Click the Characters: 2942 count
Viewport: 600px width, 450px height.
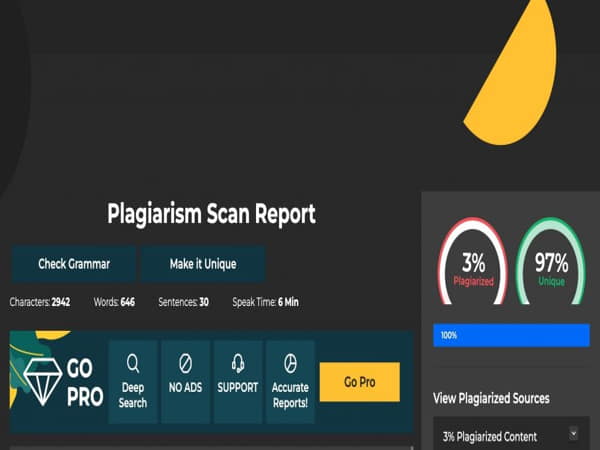tap(40, 302)
